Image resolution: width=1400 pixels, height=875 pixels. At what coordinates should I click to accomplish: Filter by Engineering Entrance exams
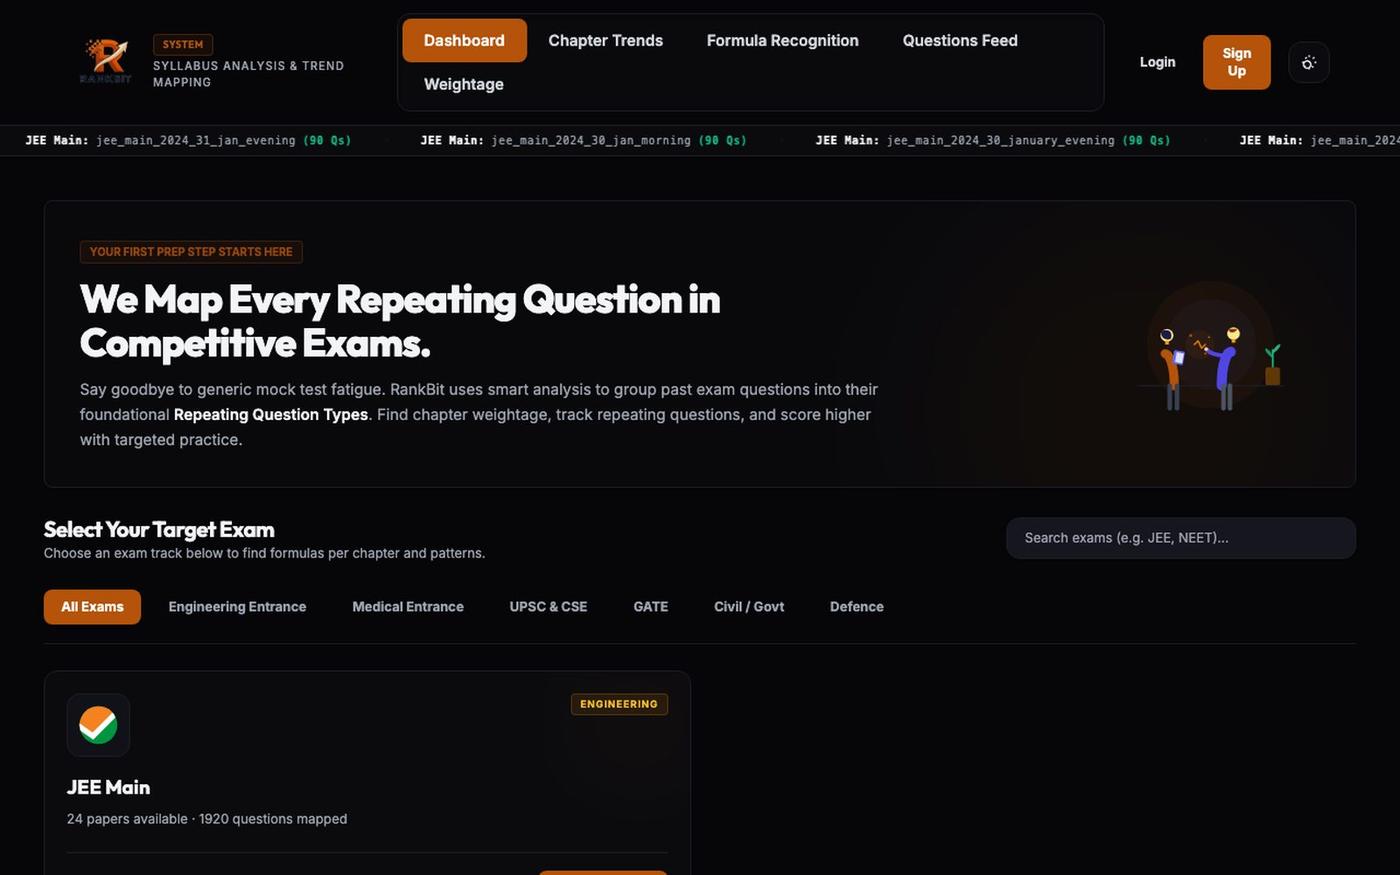pyautogui.click(x=237, y=607)
